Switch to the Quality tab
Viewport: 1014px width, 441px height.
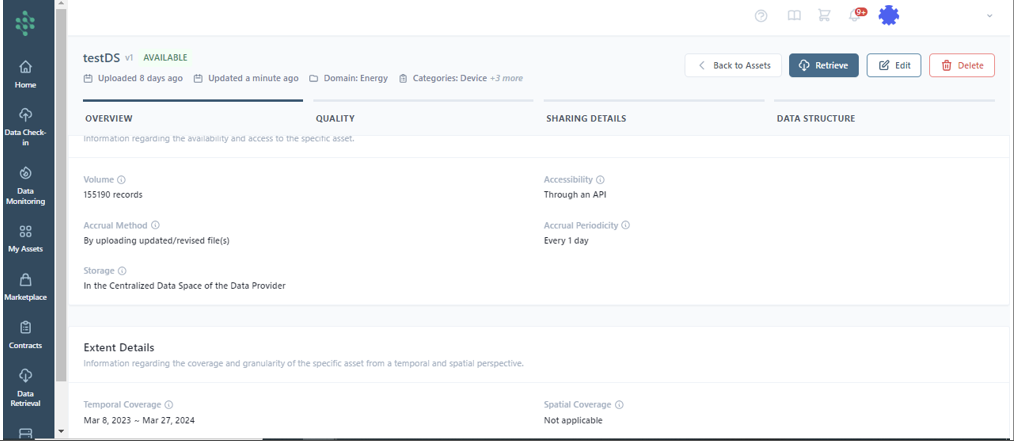click(335, 118)
